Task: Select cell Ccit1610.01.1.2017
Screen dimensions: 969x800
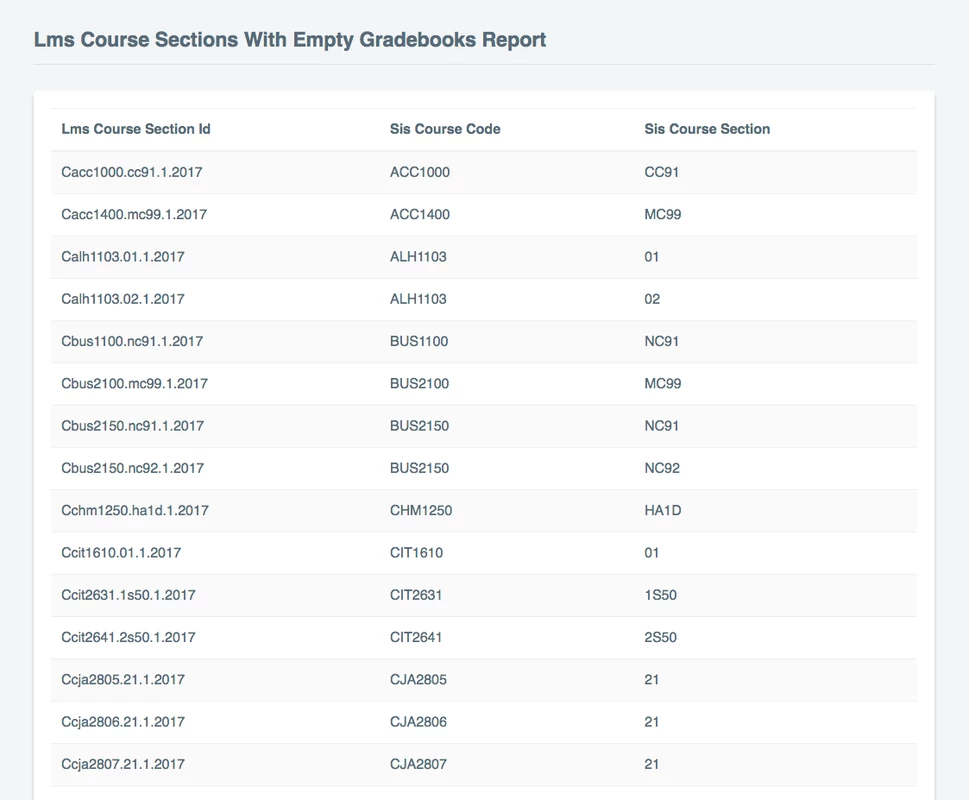Action: pos(121,553)
